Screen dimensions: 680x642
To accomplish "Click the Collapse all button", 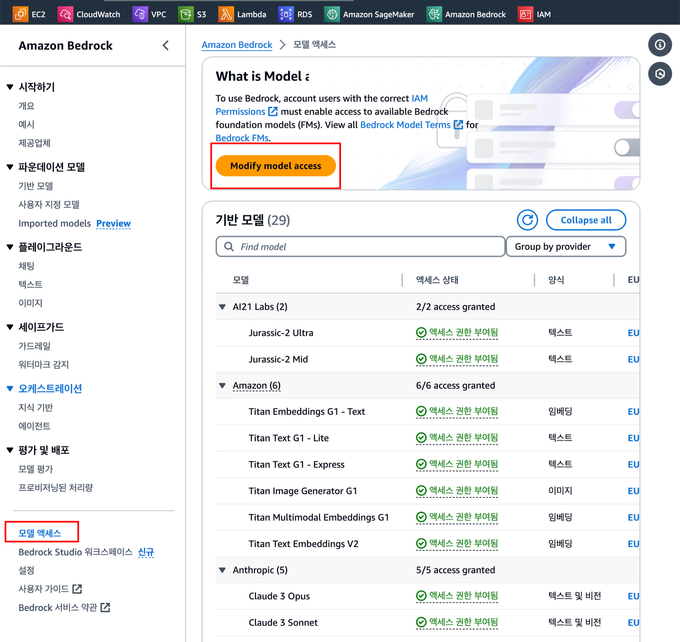I will click(586, 220).
